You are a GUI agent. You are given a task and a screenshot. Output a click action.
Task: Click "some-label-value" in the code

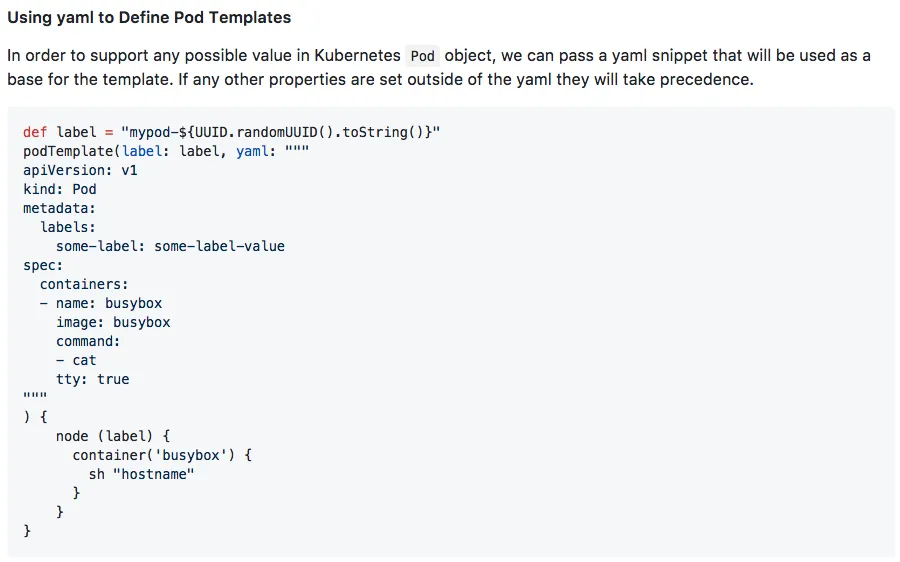click(x=219, y=246)
